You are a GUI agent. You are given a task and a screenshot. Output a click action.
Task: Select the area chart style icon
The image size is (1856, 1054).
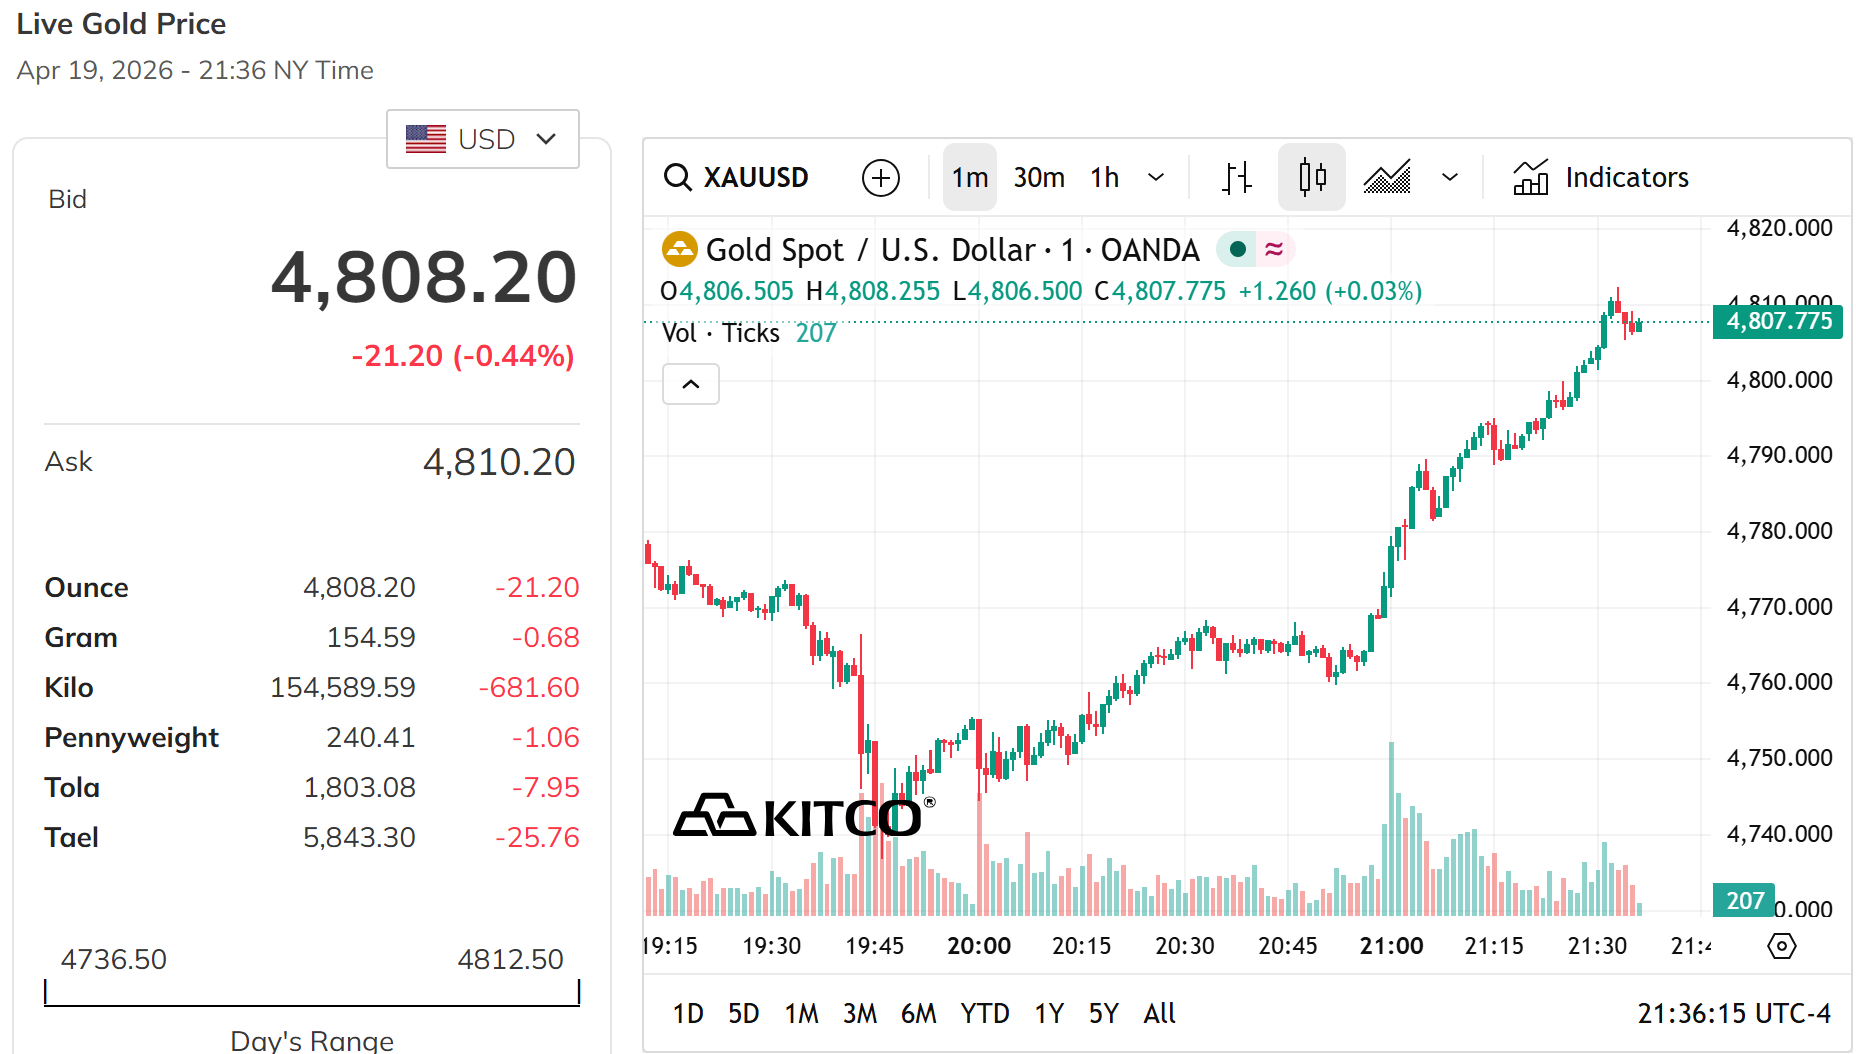click(x=1387, y=178)
